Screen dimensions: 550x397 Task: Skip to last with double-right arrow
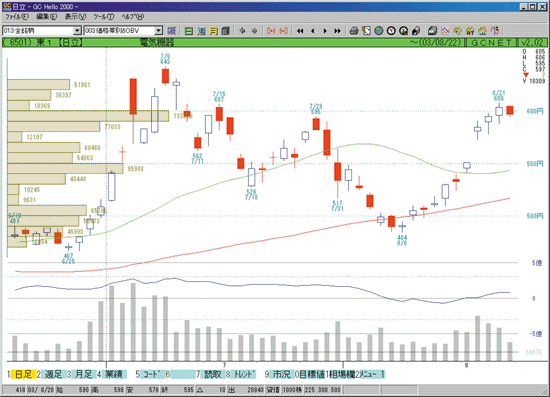[x=337, y=31]
